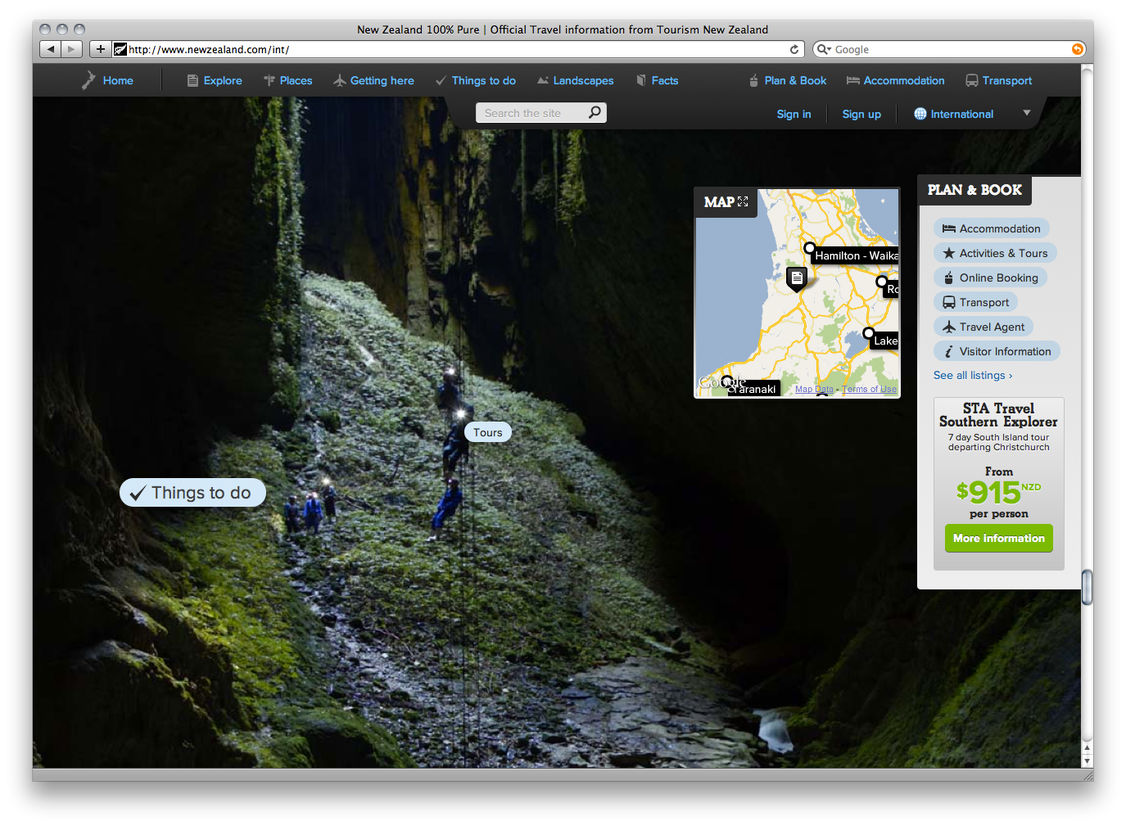The width and height of the screenshot is (1126, 826).
Task: Select Things to do in navigation bar
Action: click(475, 81)
